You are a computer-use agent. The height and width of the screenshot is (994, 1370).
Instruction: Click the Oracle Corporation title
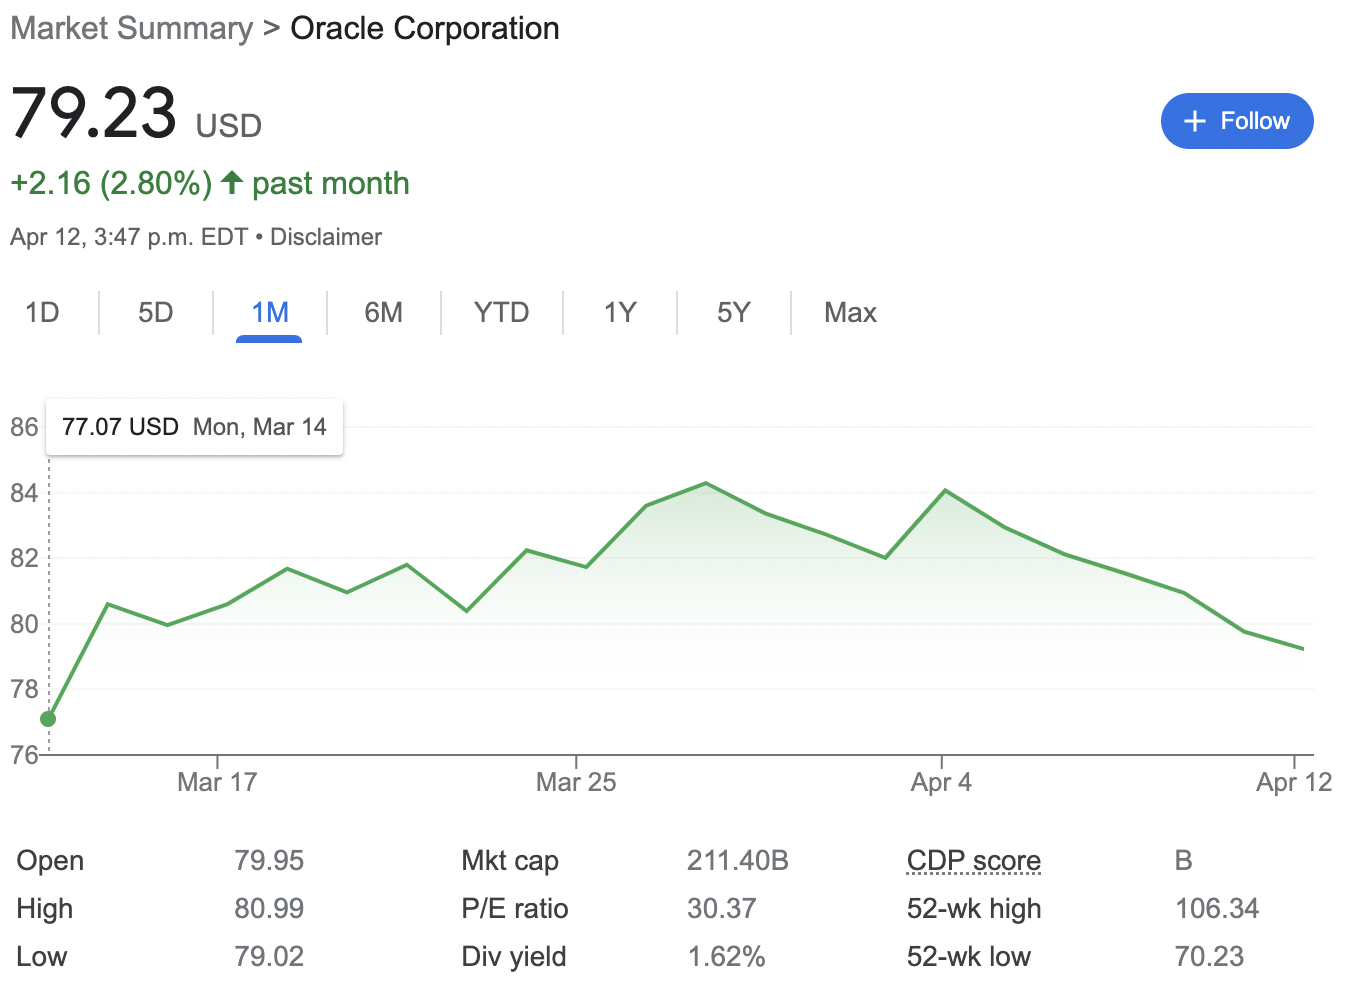pyautogui.click(x=425, y=28)
